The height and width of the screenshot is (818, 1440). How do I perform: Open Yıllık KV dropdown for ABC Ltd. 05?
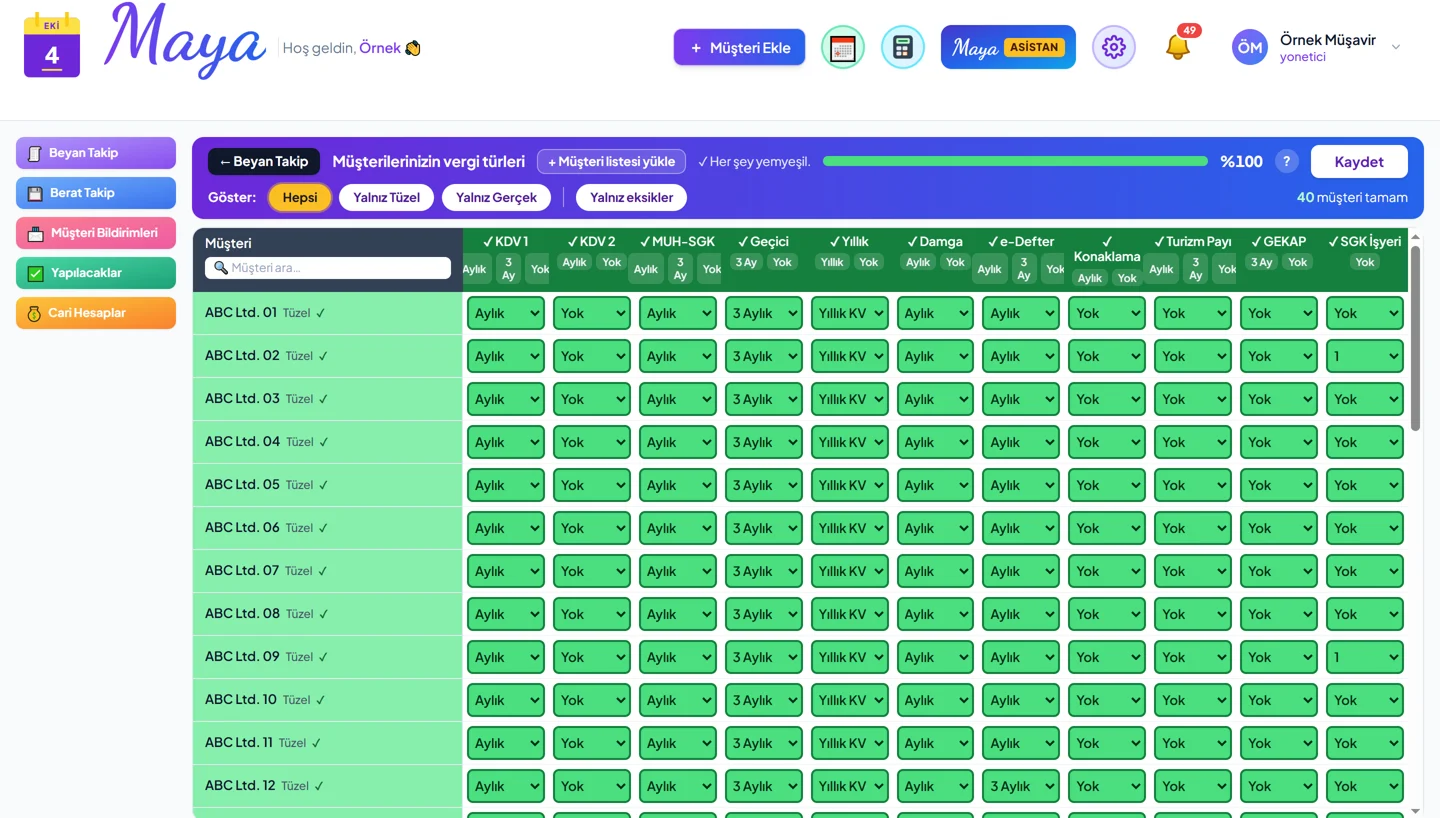click(x=850, y=485)
